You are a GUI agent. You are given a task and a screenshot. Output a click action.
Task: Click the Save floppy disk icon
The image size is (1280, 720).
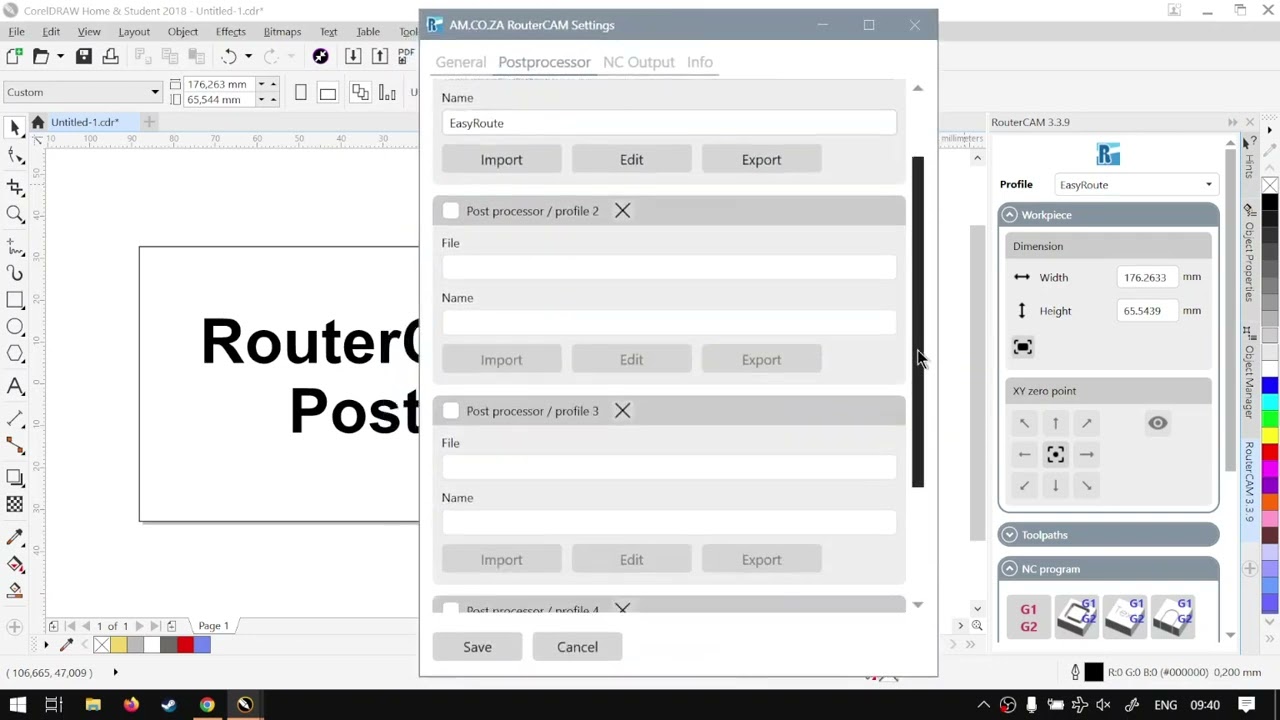[x=84, y=57]
